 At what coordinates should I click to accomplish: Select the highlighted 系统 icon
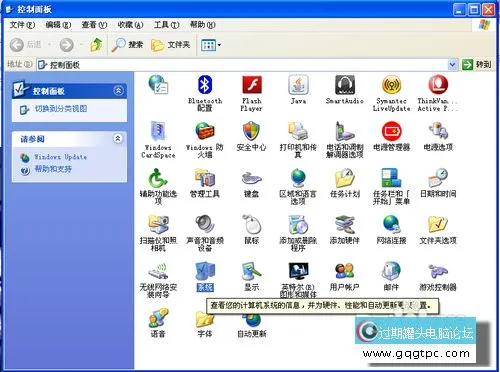click(205, 272)
